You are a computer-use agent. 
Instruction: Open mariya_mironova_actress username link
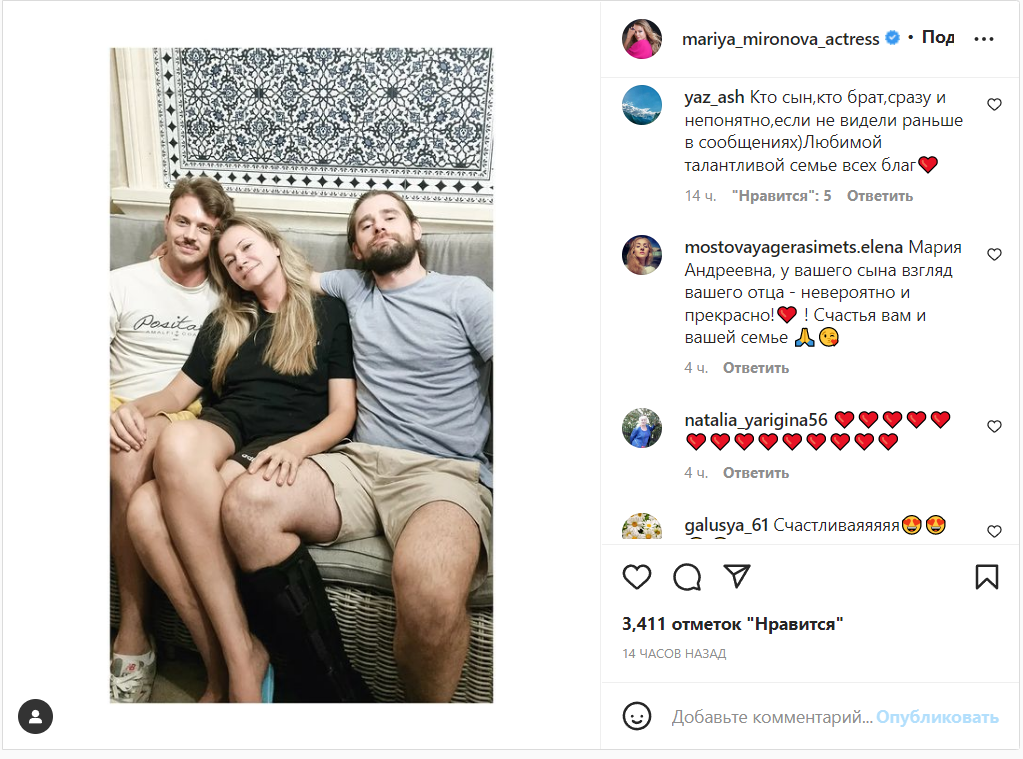[x=780, y=39]
